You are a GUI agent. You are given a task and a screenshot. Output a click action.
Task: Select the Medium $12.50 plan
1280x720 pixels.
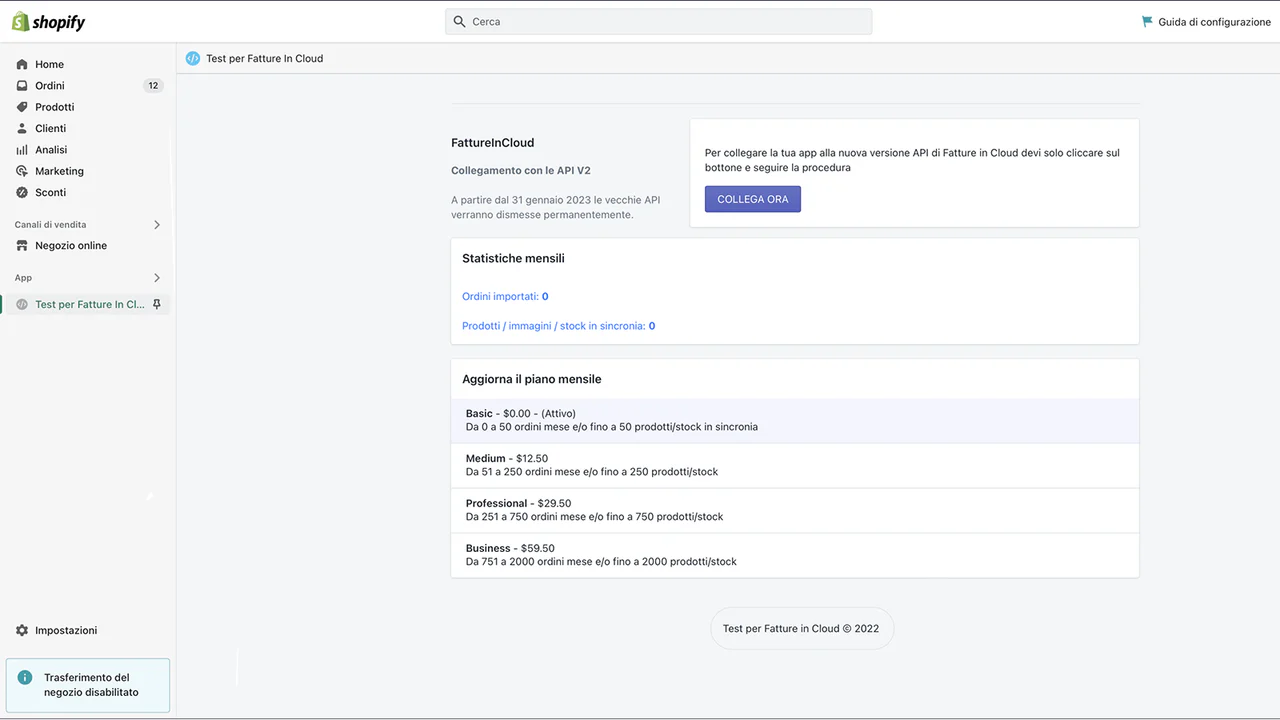pos(795,465)
